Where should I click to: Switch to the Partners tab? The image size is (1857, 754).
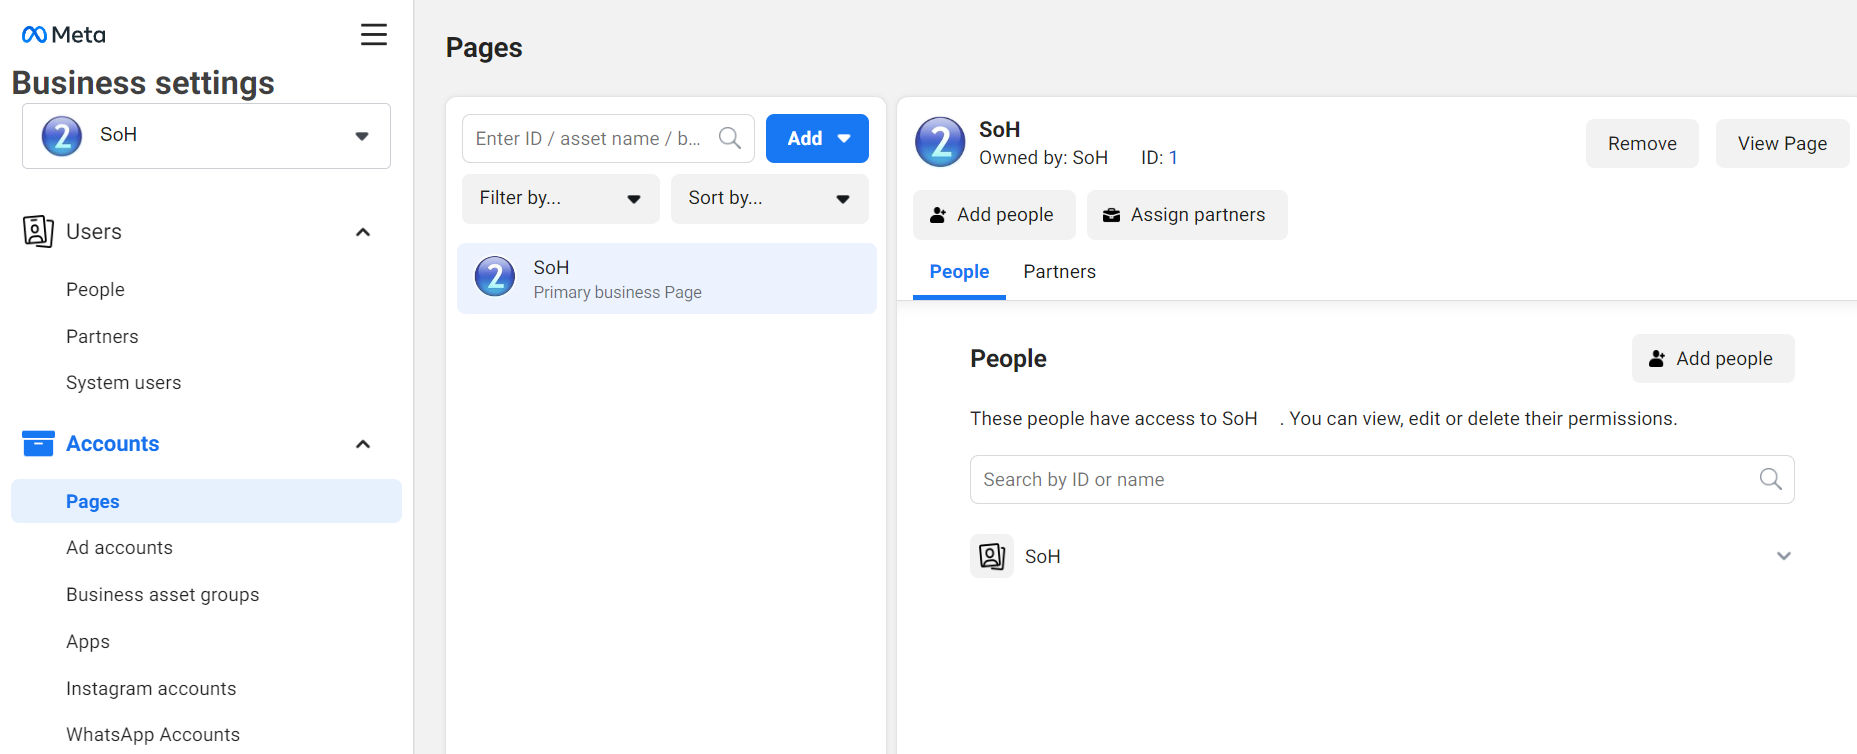[1060, 272]
